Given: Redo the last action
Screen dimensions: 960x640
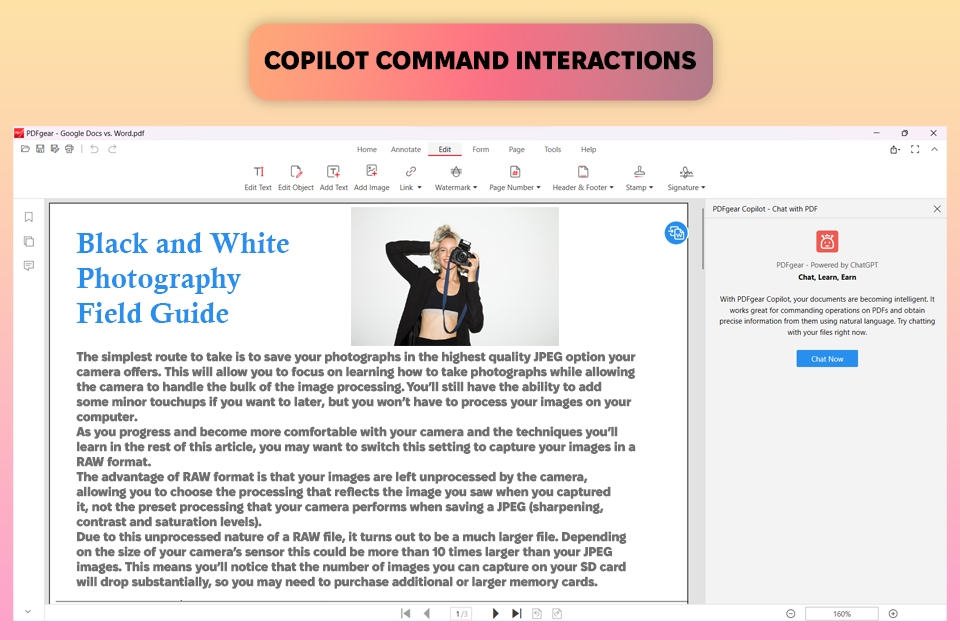Looking at the screenshot, I should click(112, 149).
